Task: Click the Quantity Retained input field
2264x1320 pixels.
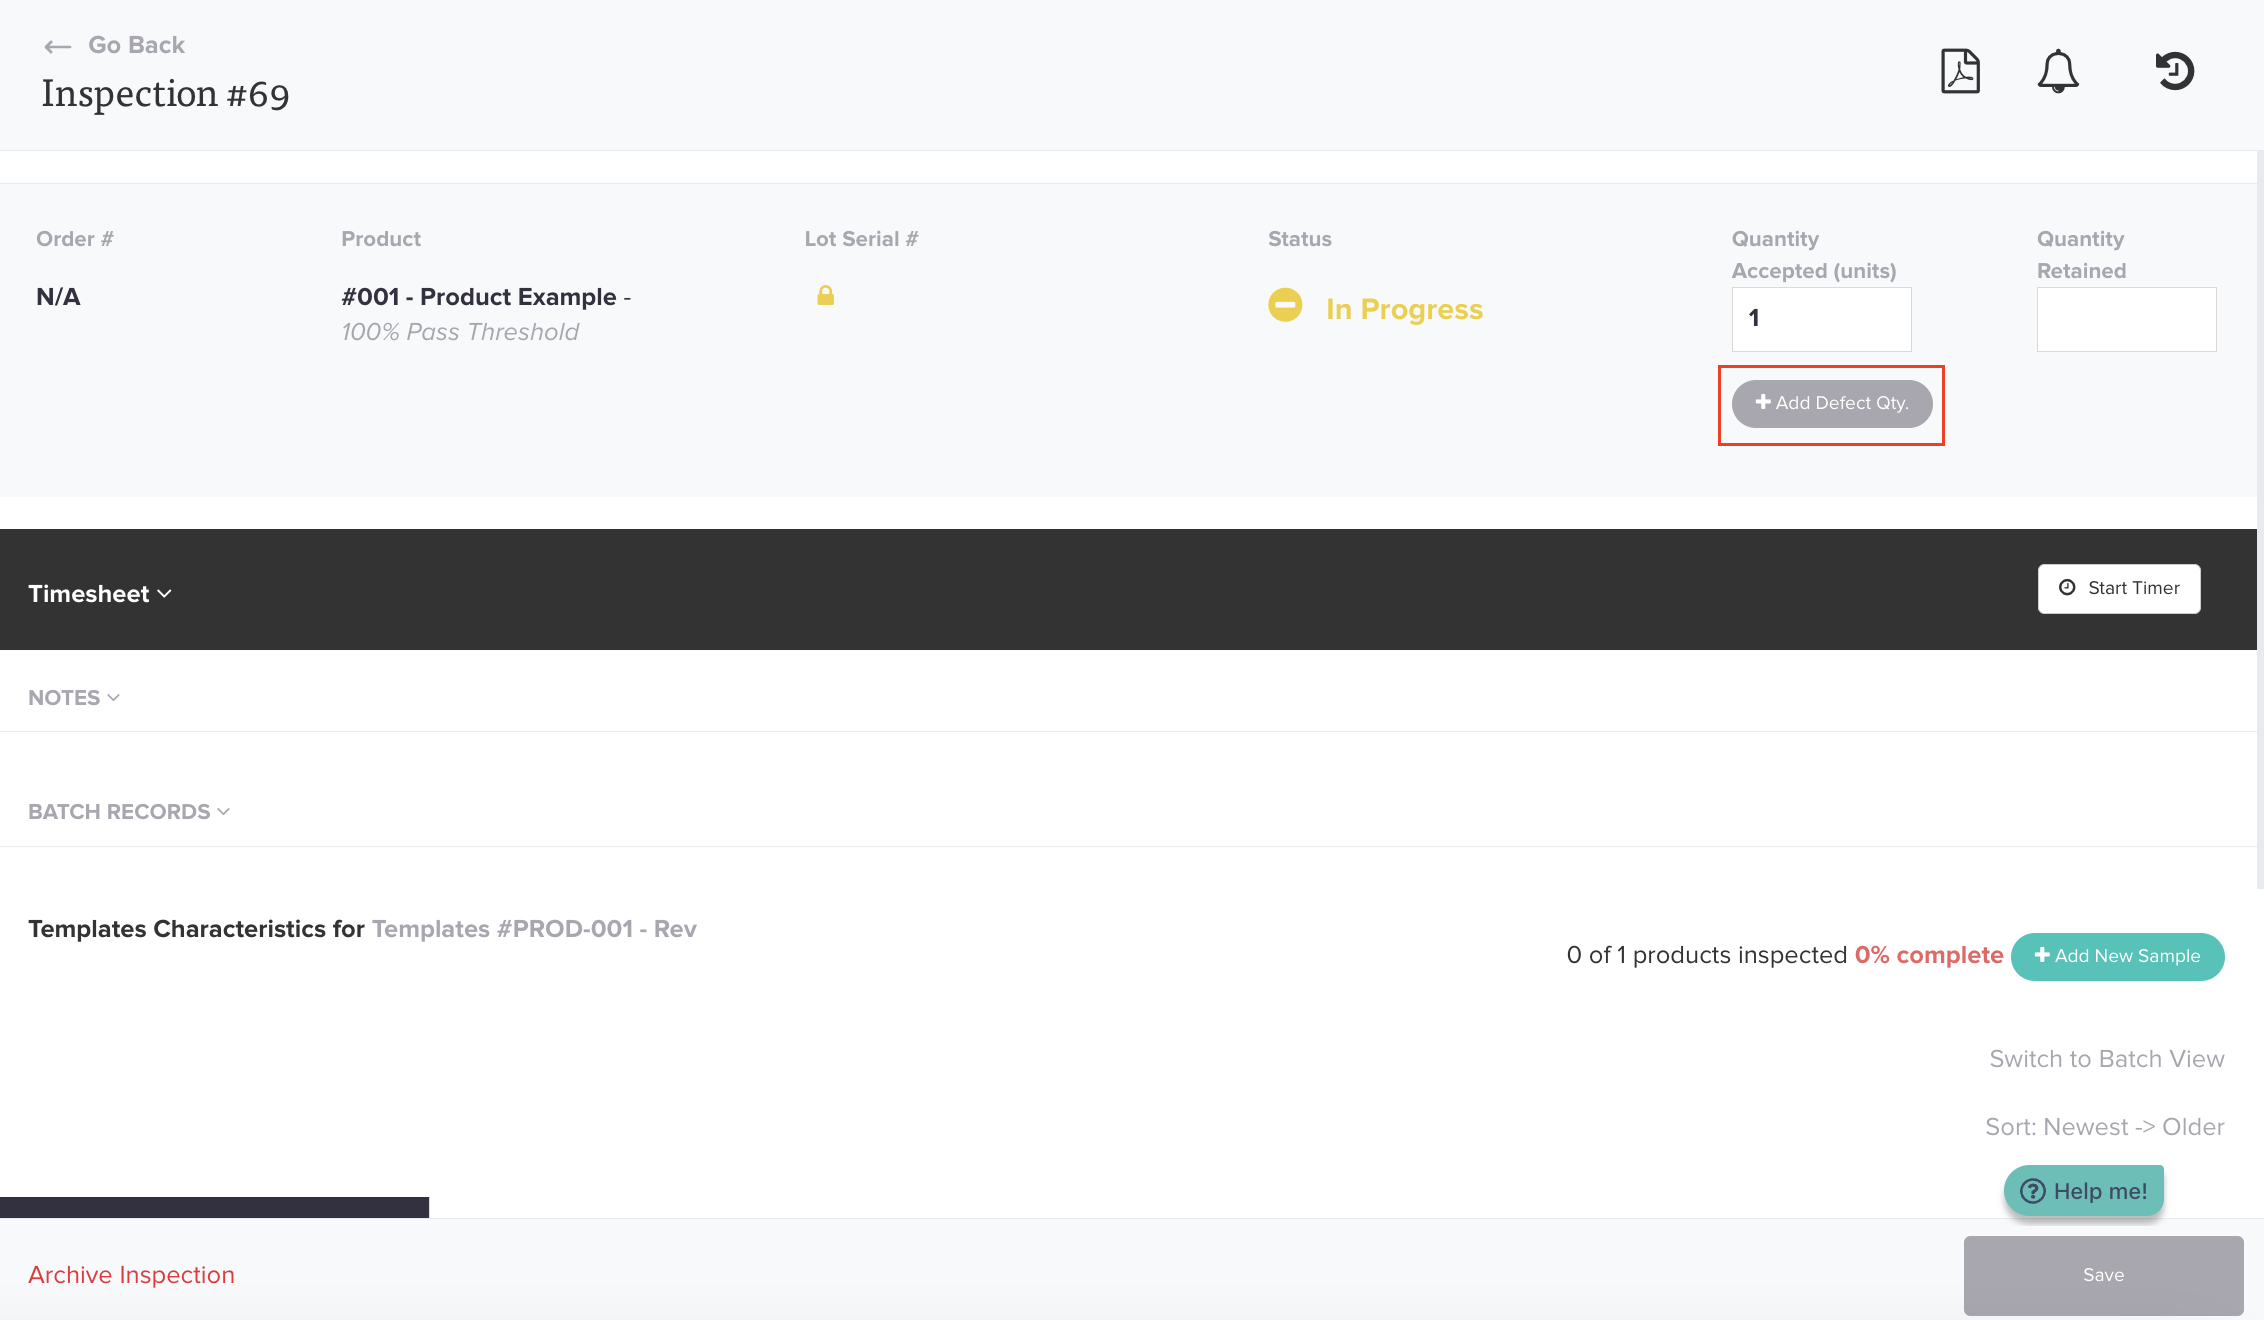Action: 2126,319
